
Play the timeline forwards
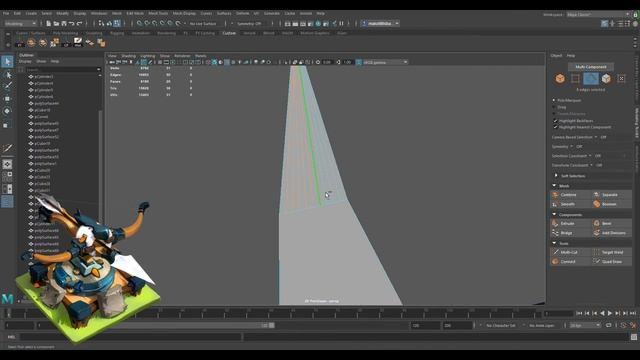[610, 313]
